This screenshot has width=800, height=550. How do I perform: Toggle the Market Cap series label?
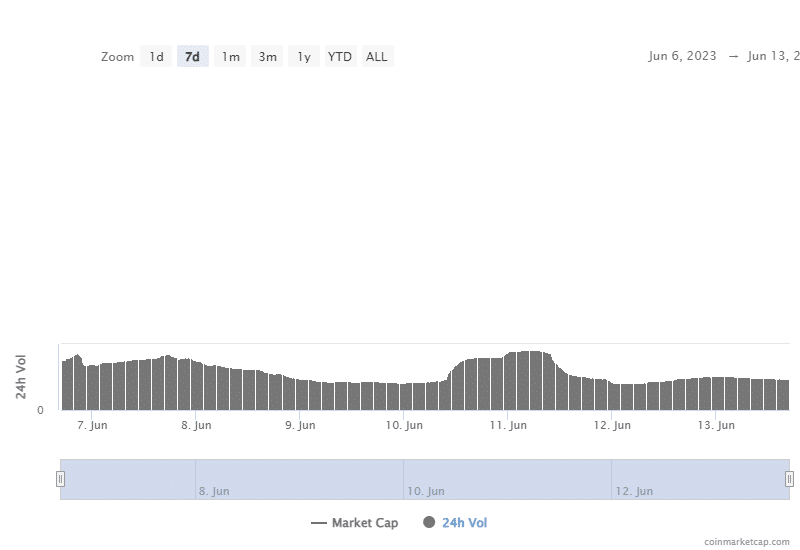(x=364, y=523)
